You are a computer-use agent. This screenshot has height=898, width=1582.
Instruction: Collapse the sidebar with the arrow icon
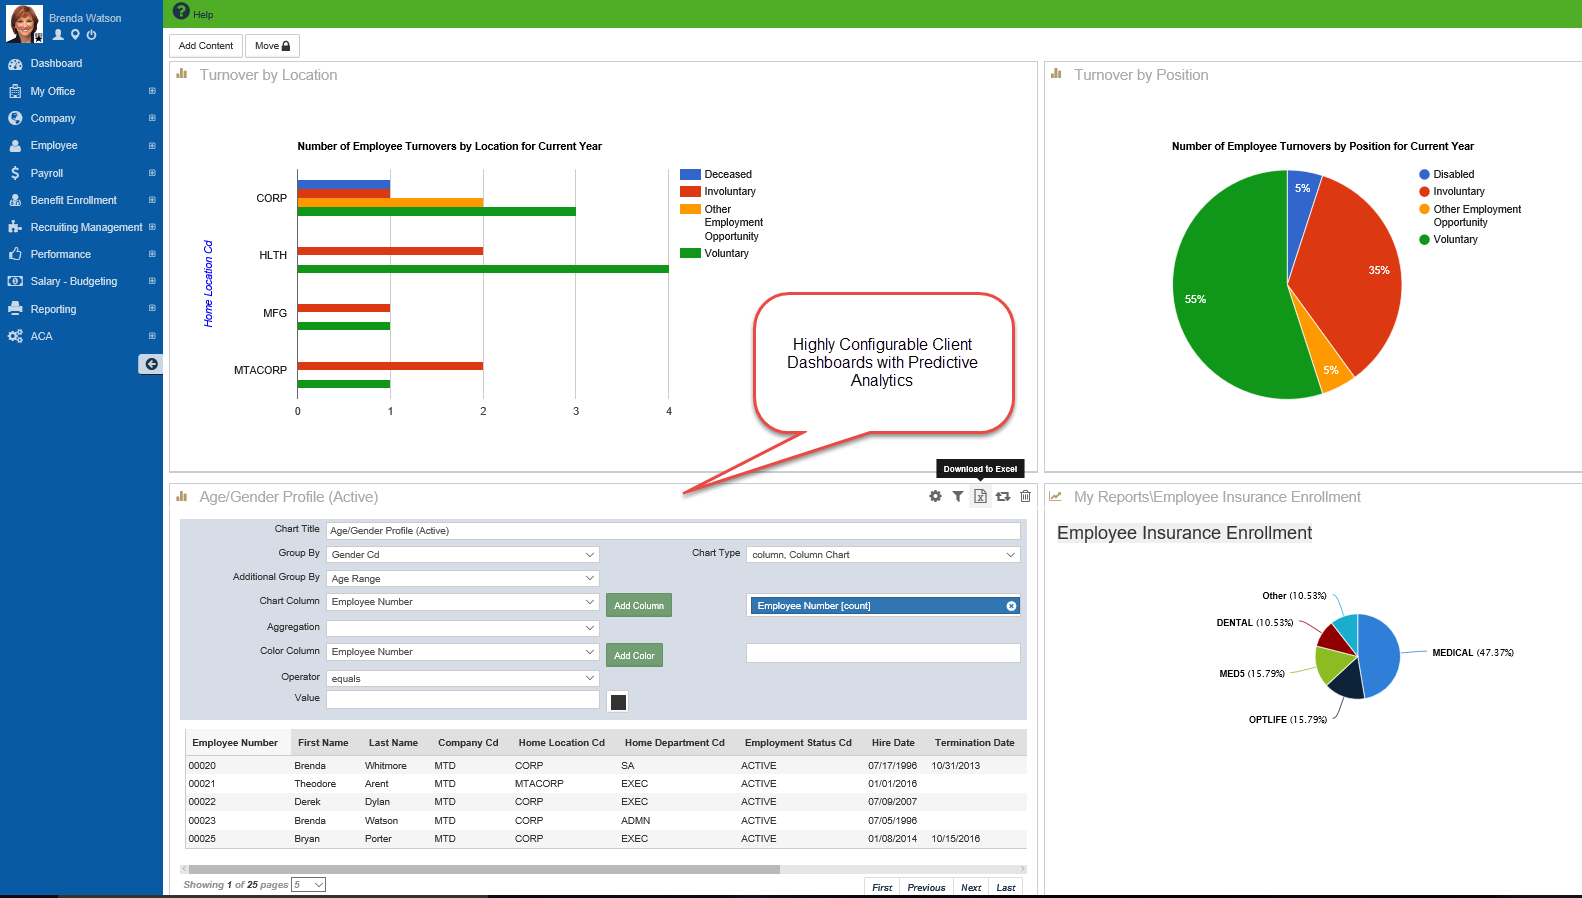150,364
